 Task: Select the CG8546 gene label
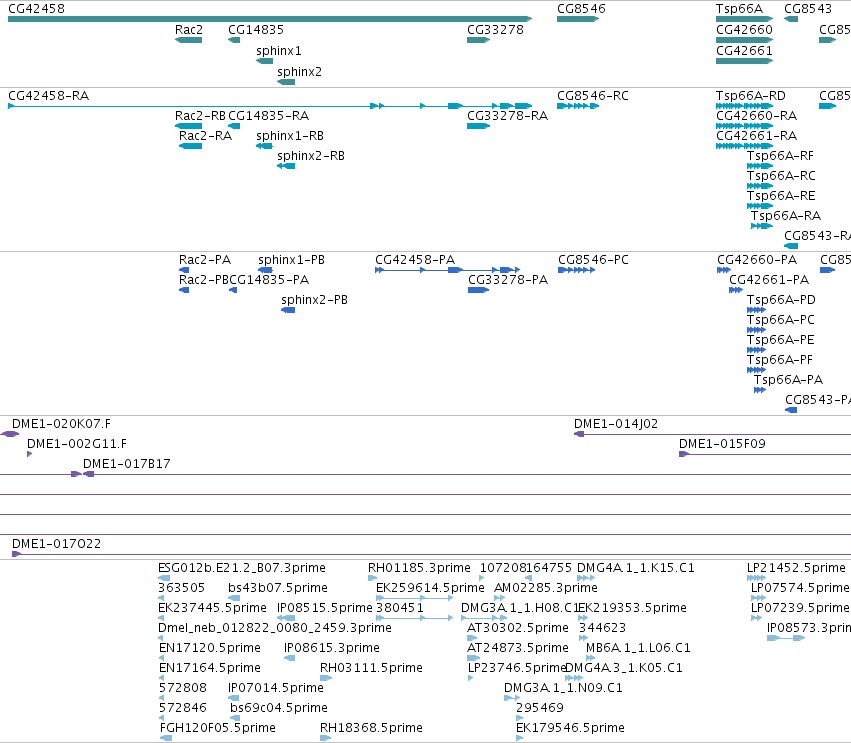click(x=581, y=9)
